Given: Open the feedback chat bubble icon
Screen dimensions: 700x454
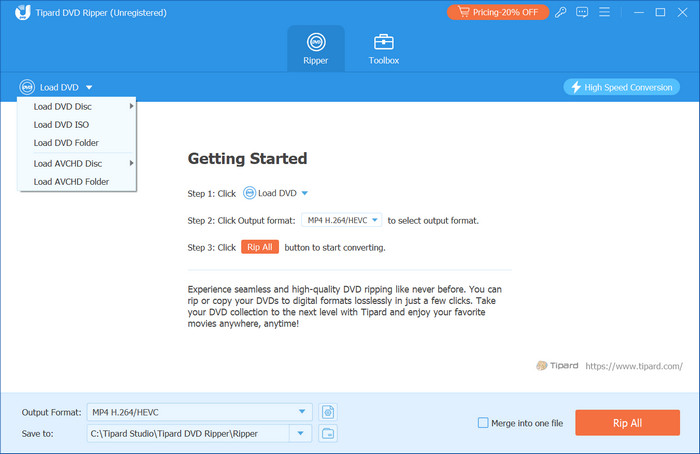Looking at the screenshot, I should pyautogui.click(x=582, y=12).
